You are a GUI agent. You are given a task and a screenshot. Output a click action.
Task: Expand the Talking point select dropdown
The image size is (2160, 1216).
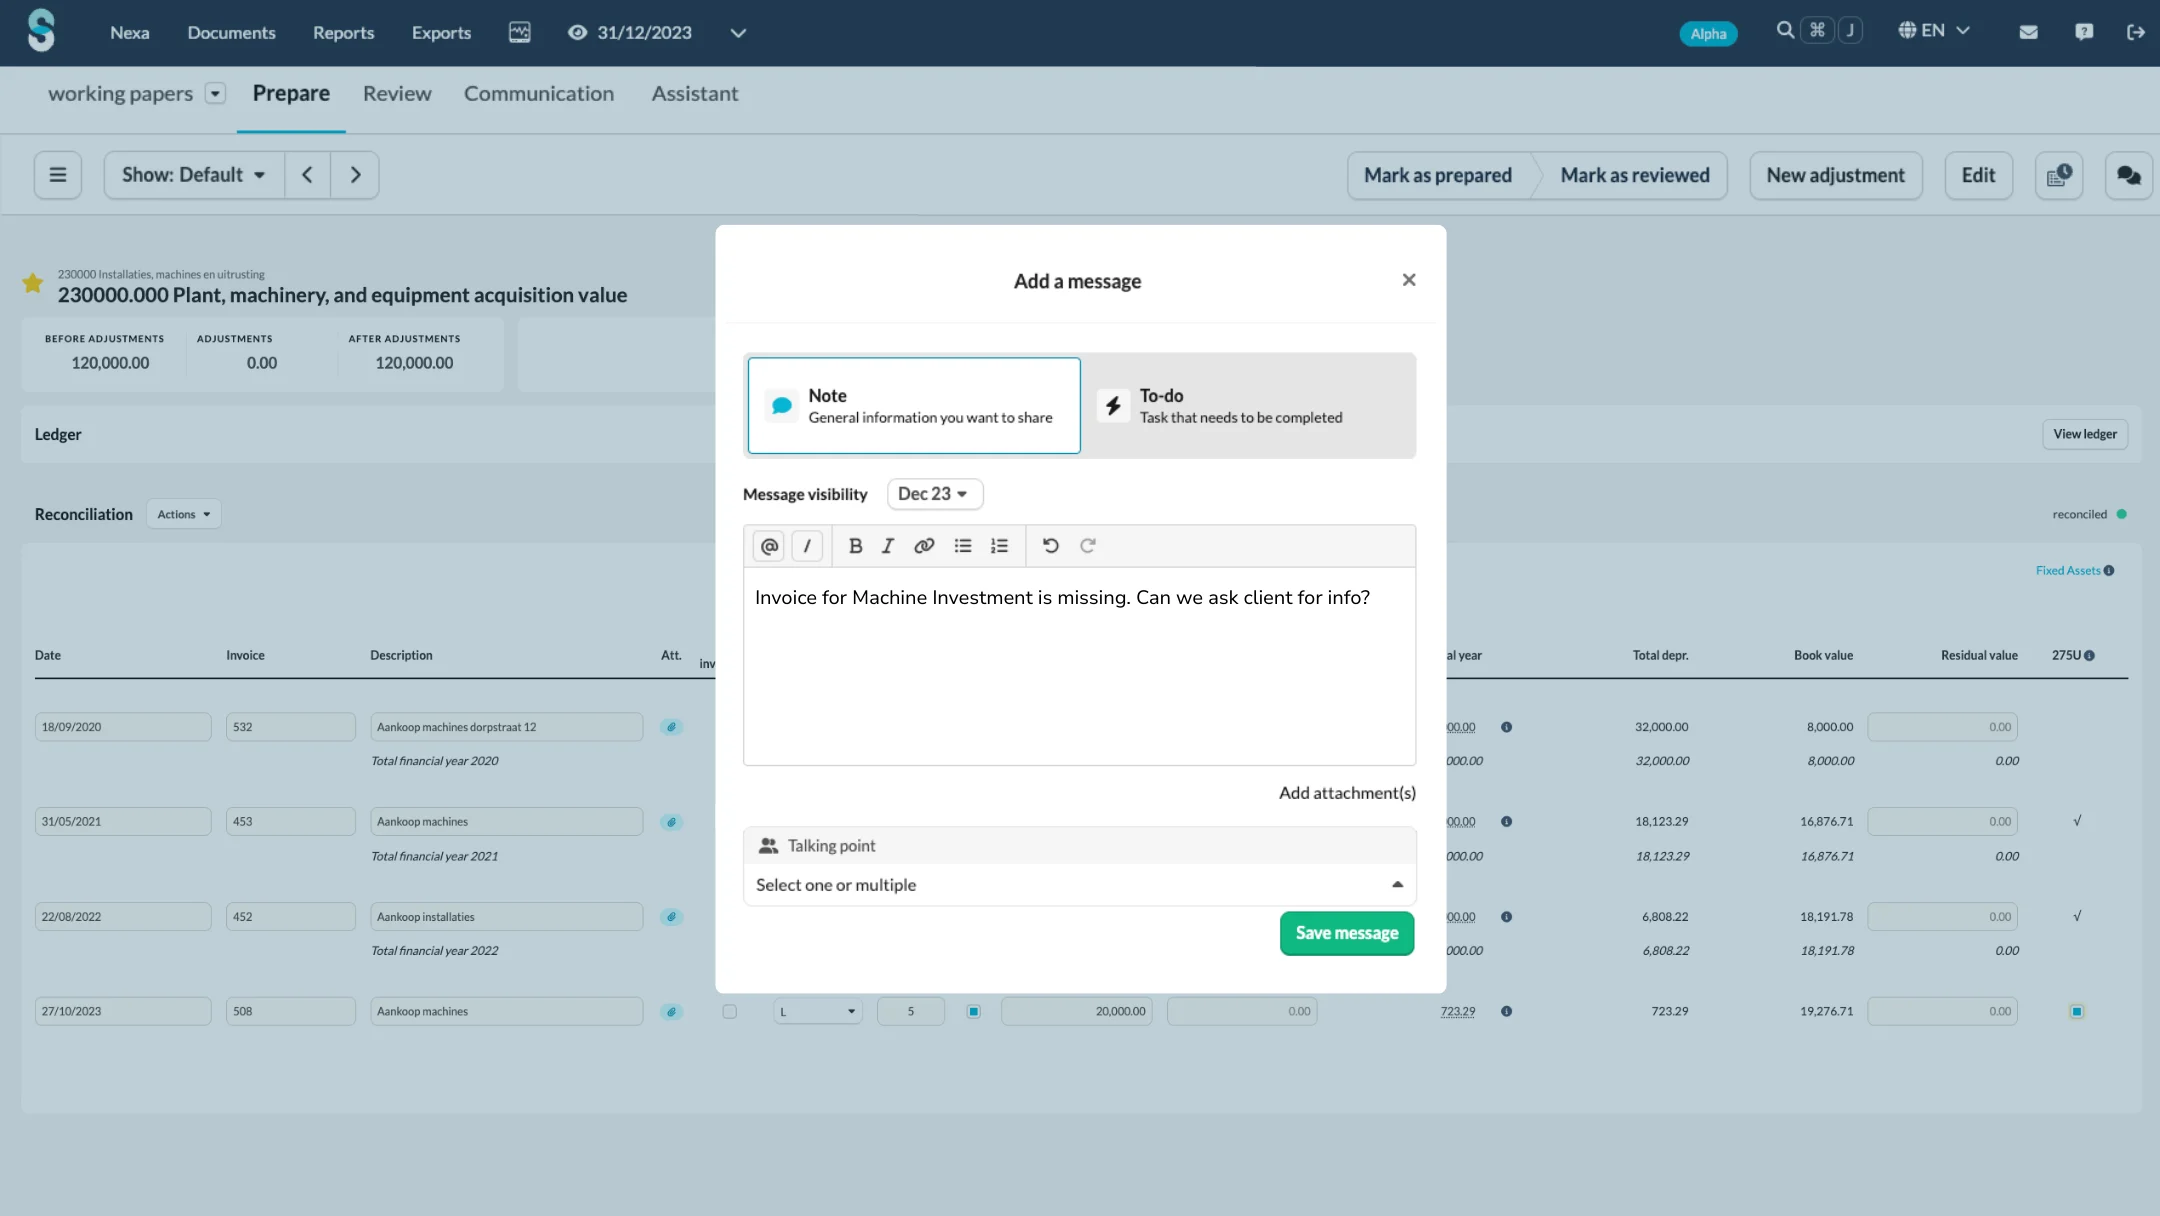(x=1078, y=885)
